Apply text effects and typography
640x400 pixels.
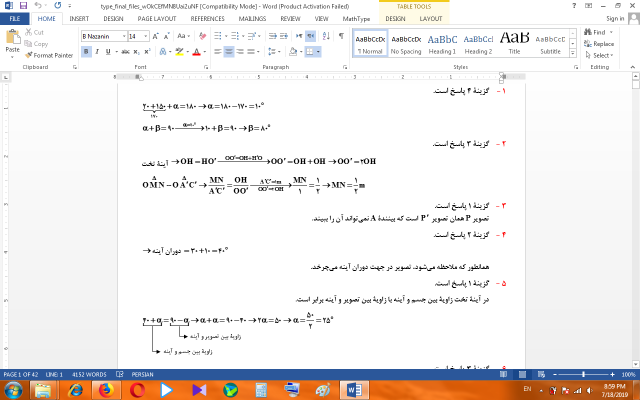coord(164,52)
